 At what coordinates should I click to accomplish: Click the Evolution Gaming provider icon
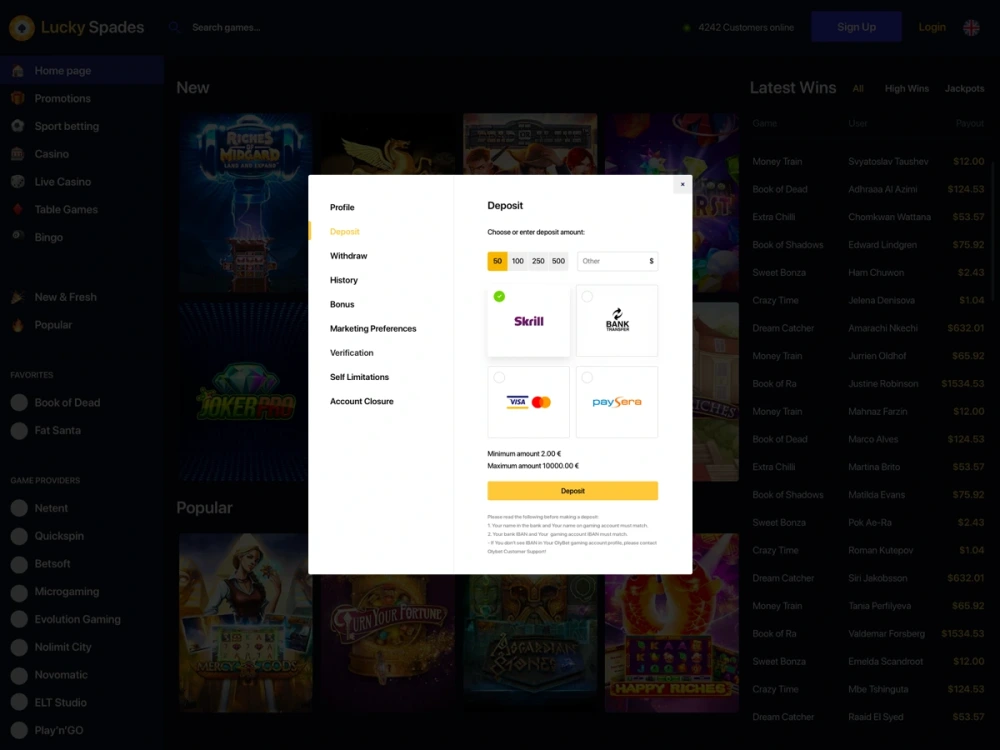[19, 619]
